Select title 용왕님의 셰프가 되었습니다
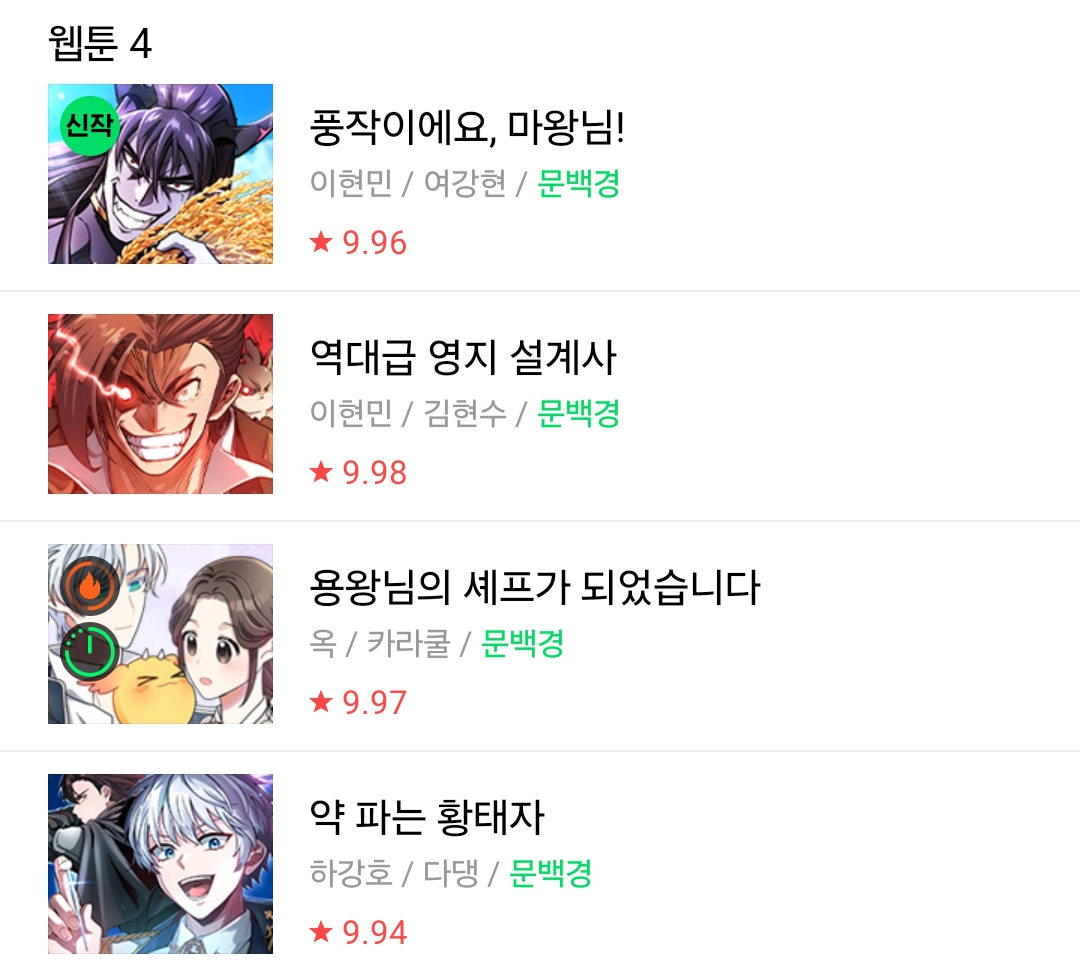 (534, 588)
